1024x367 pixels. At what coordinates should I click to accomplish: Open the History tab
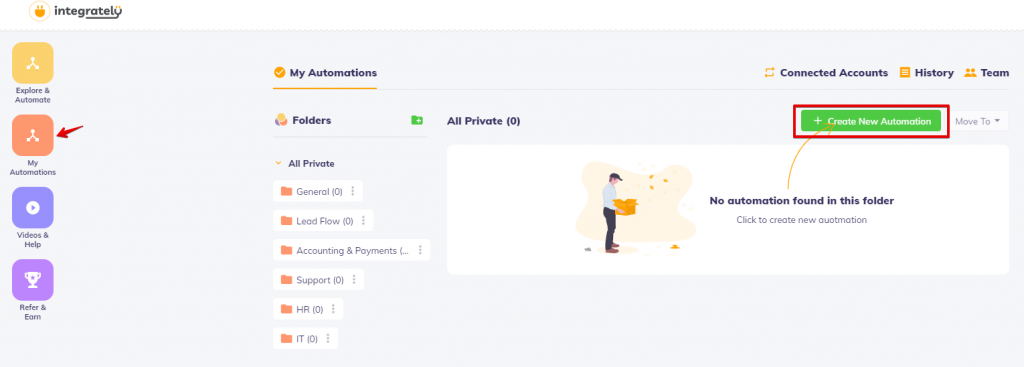[x=927, y=73]
